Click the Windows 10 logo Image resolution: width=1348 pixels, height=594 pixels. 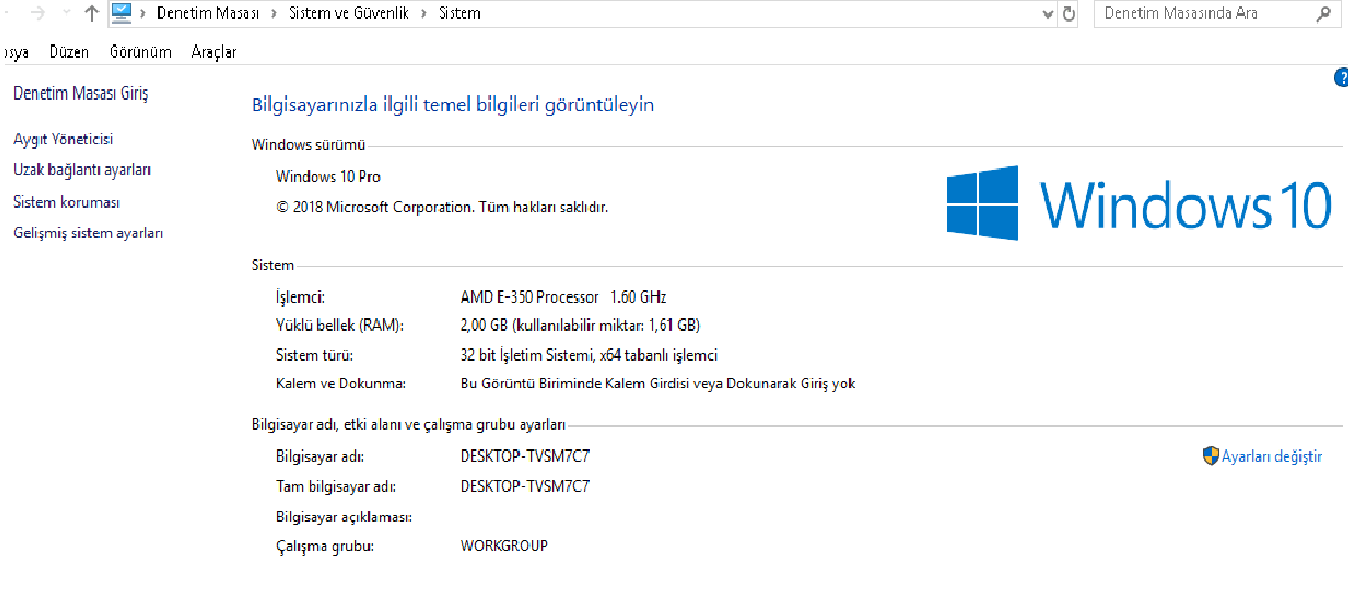(x=1139, y=203)
